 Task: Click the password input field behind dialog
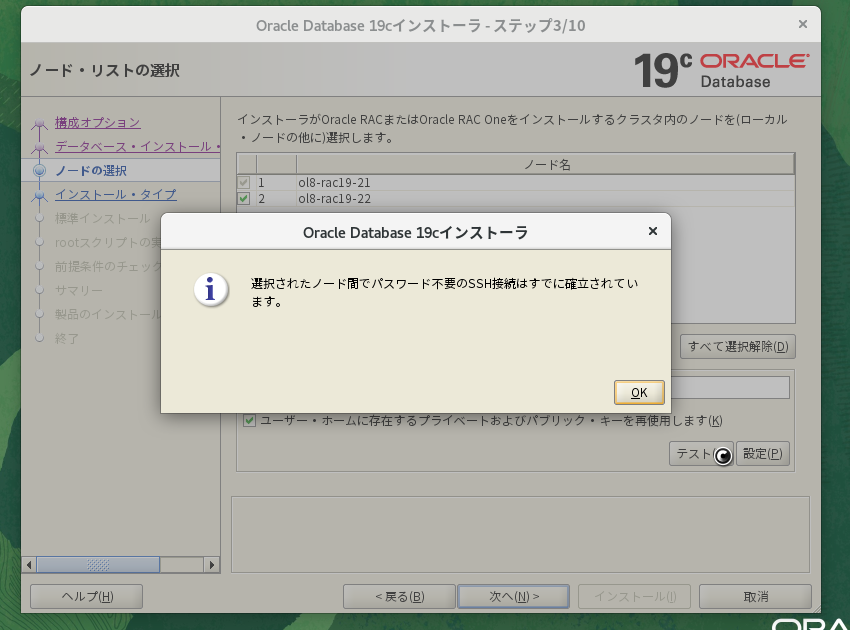(x=730, y=388)
